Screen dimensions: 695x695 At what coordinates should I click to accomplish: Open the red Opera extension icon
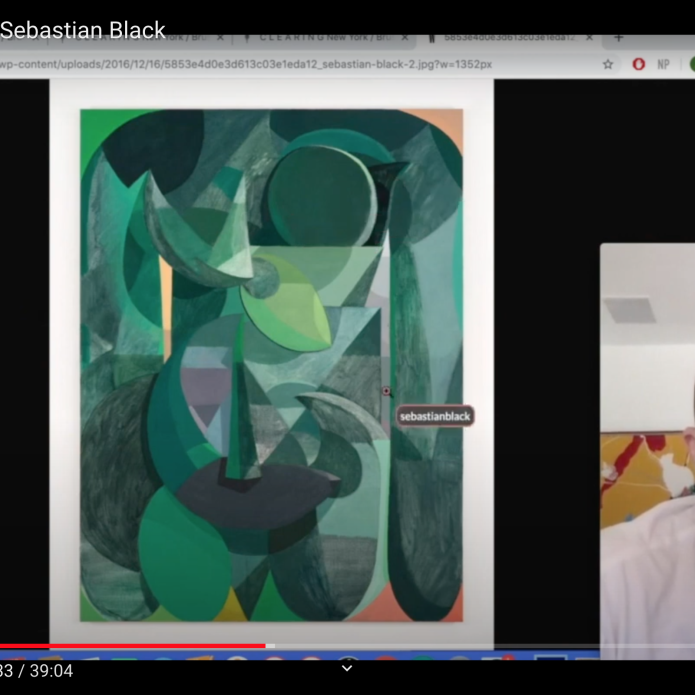coord(638,64)
